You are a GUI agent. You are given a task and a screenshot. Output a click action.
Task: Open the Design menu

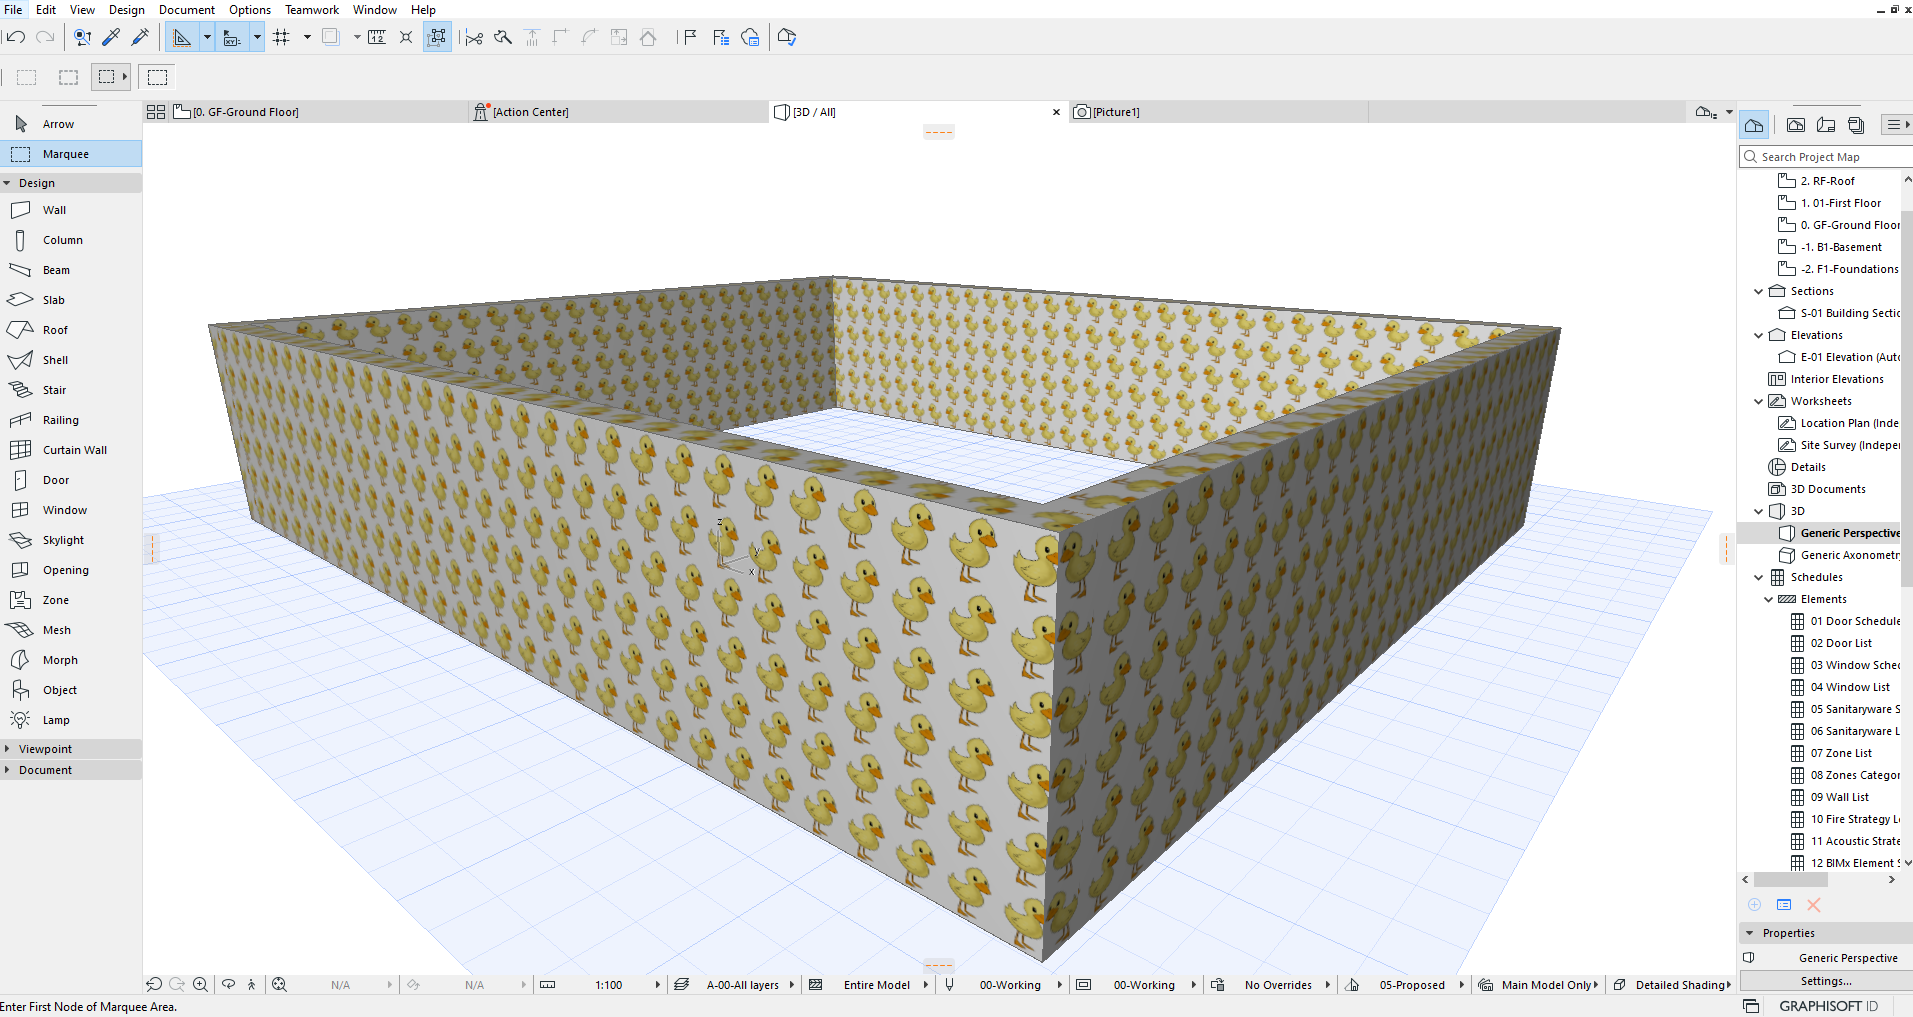pyautogui.click(x=126, y=9)
